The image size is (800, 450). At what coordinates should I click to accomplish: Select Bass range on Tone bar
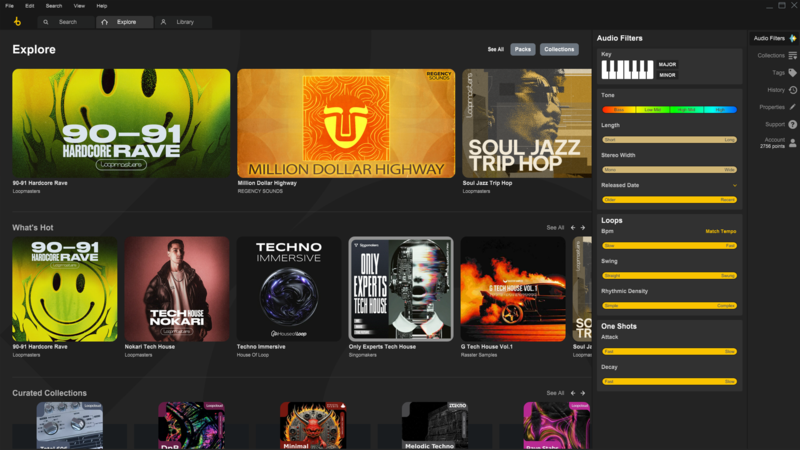619,110
